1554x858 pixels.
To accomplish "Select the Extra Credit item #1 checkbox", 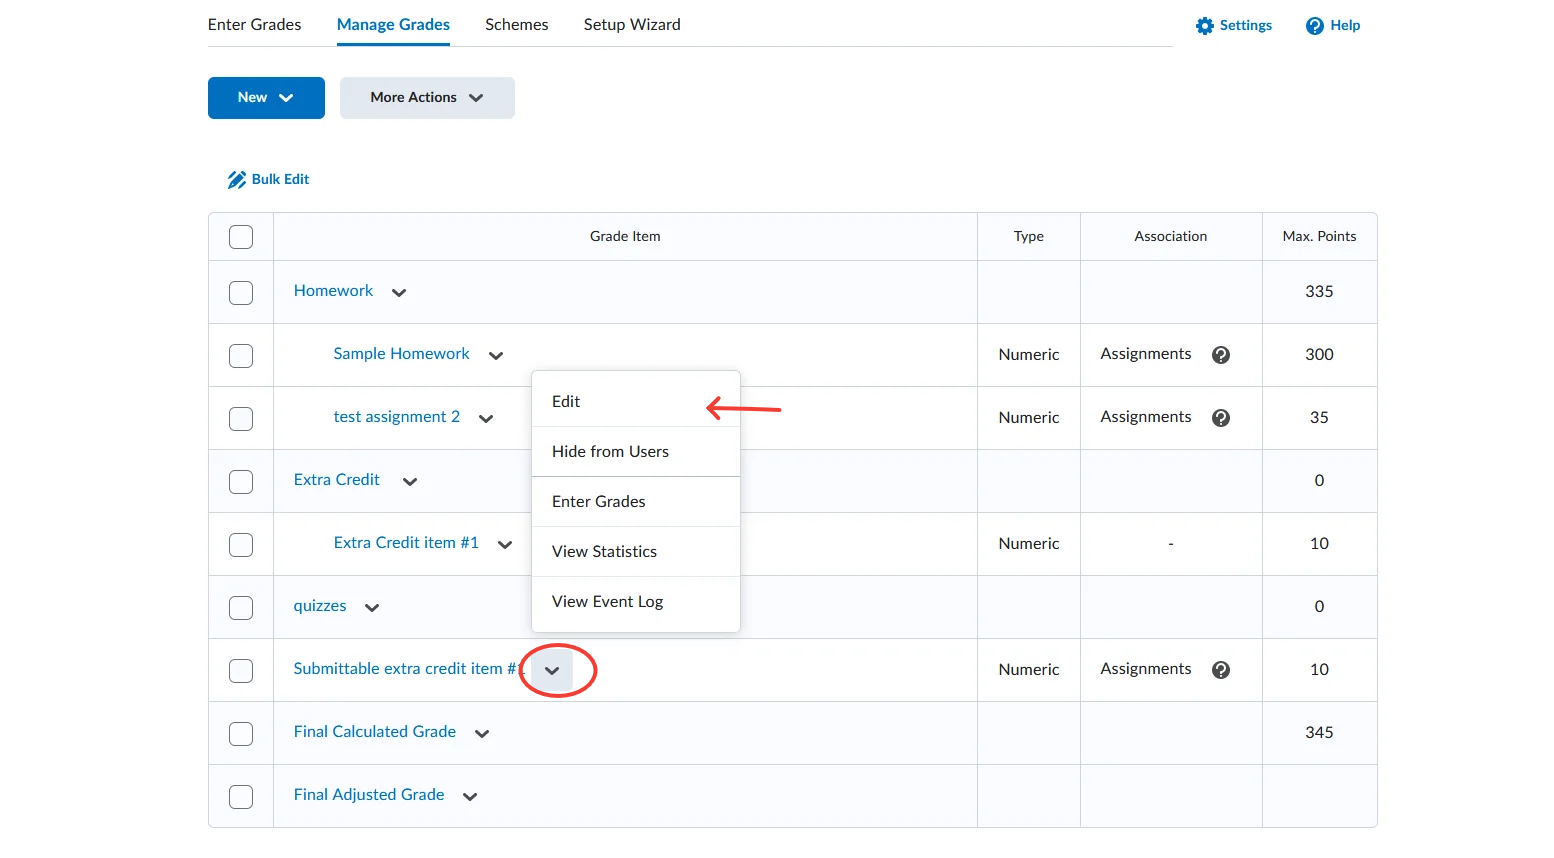I will coord(241,545).
